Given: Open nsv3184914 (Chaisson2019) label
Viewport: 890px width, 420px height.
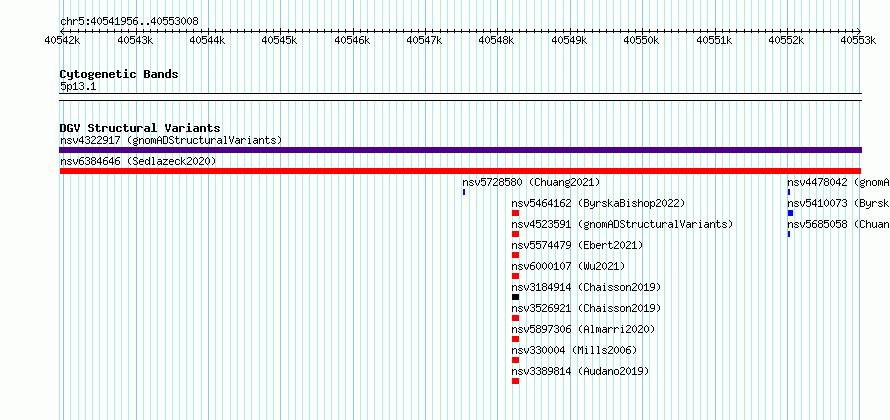Looking at the screenshot, I should click(x=586, y=287).
